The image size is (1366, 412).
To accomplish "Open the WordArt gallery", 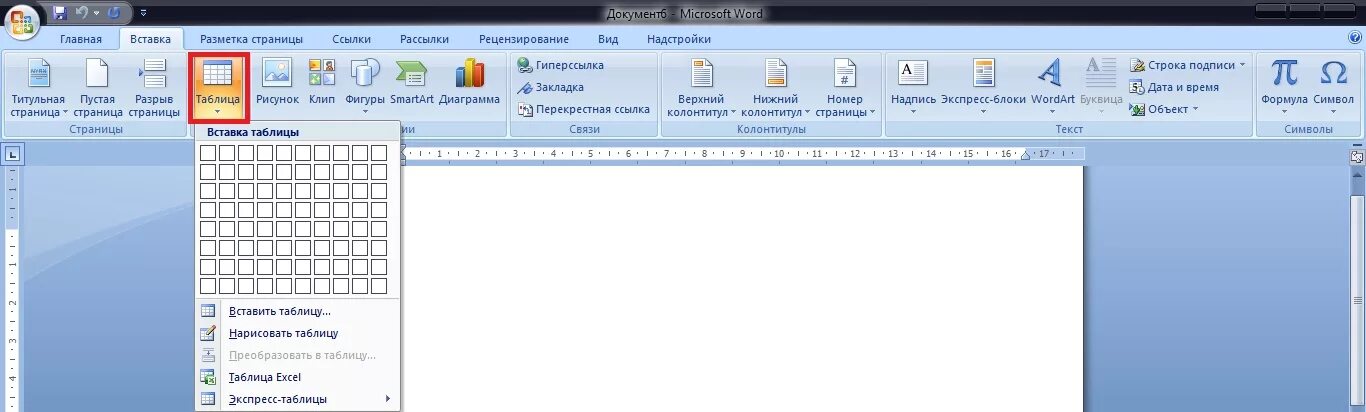I will (x=1052, y=88).
